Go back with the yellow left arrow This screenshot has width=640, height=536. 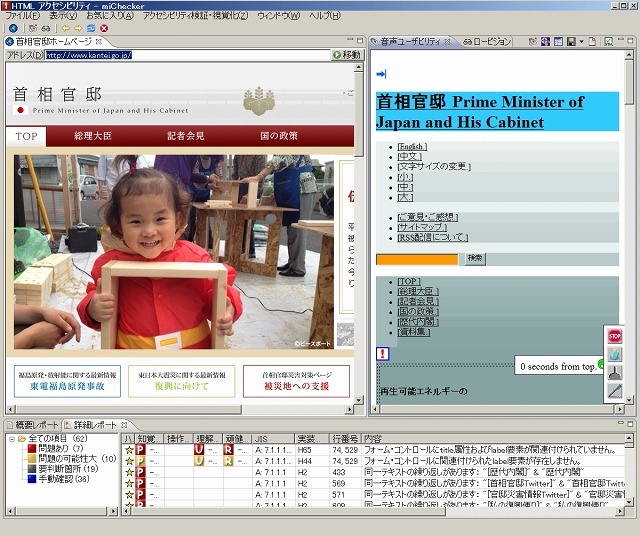click(65, 28)
